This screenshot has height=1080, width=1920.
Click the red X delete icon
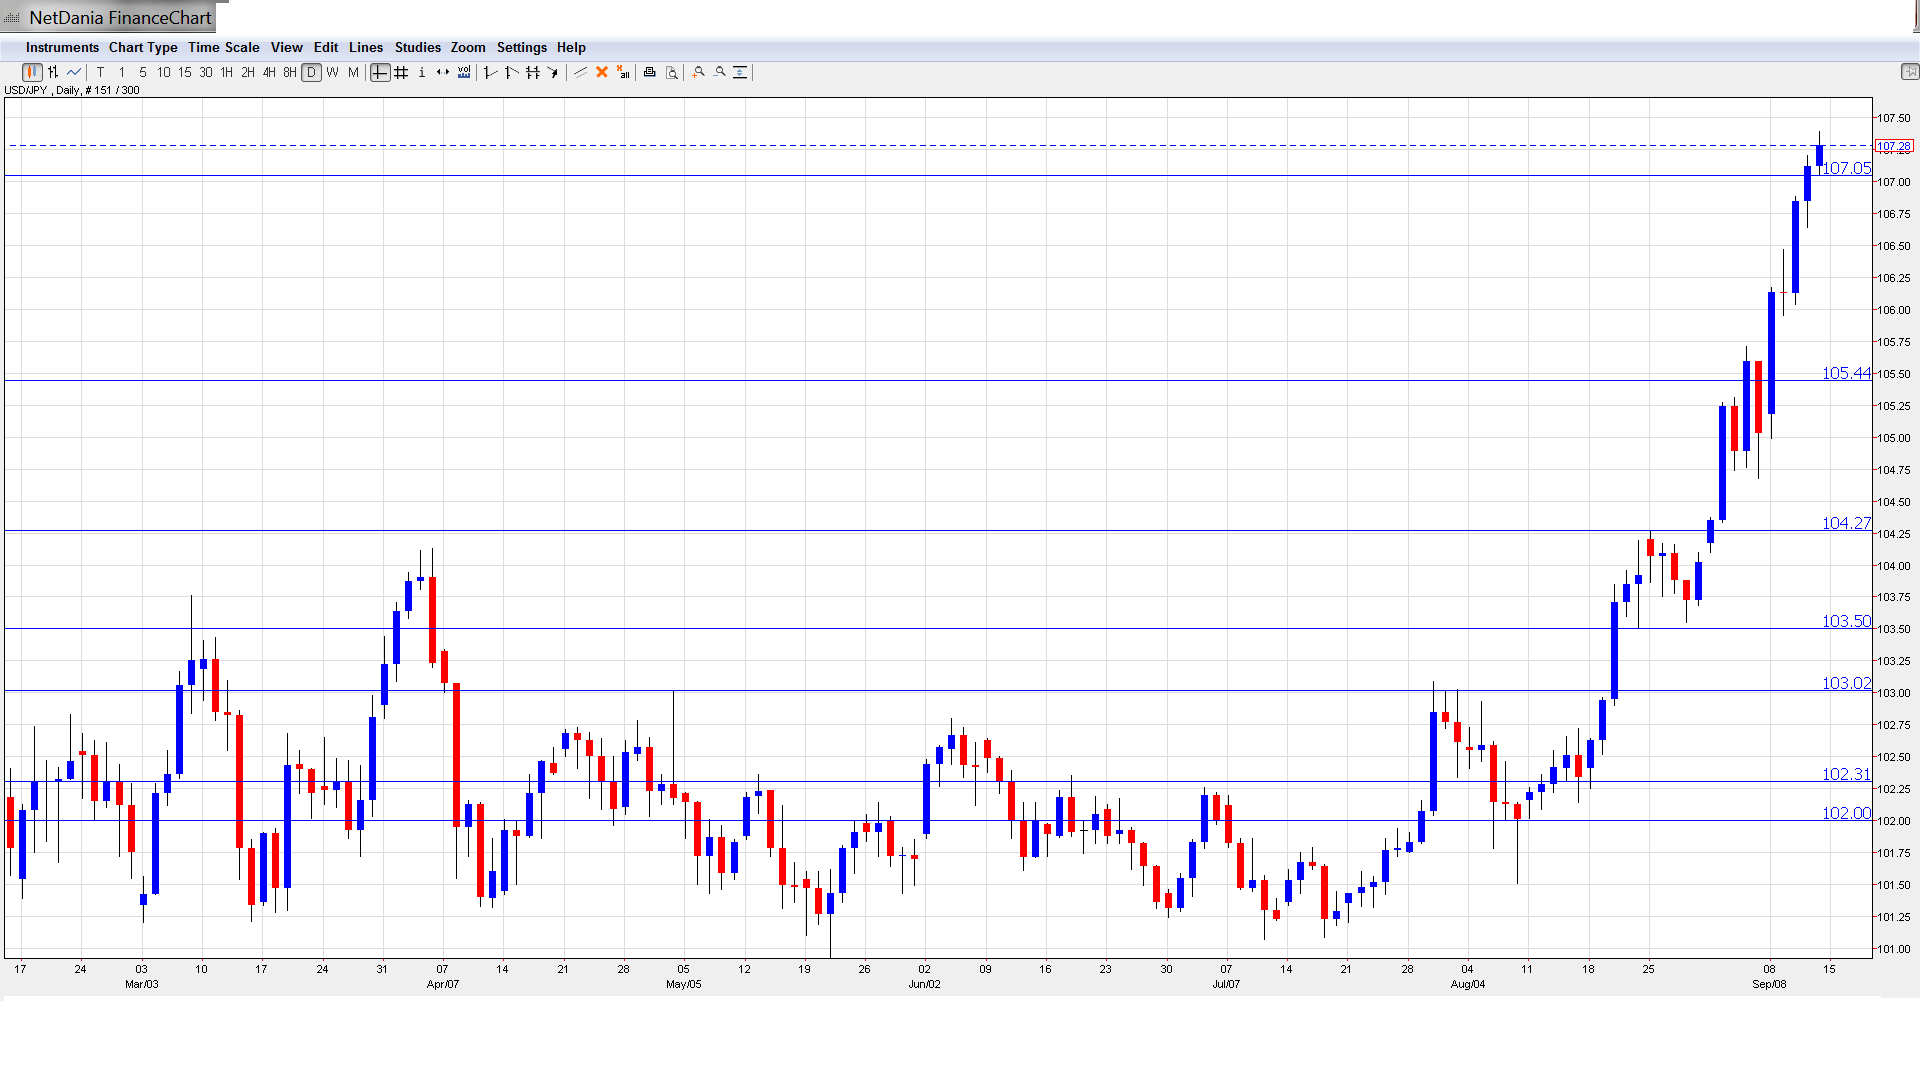(602, 72)
